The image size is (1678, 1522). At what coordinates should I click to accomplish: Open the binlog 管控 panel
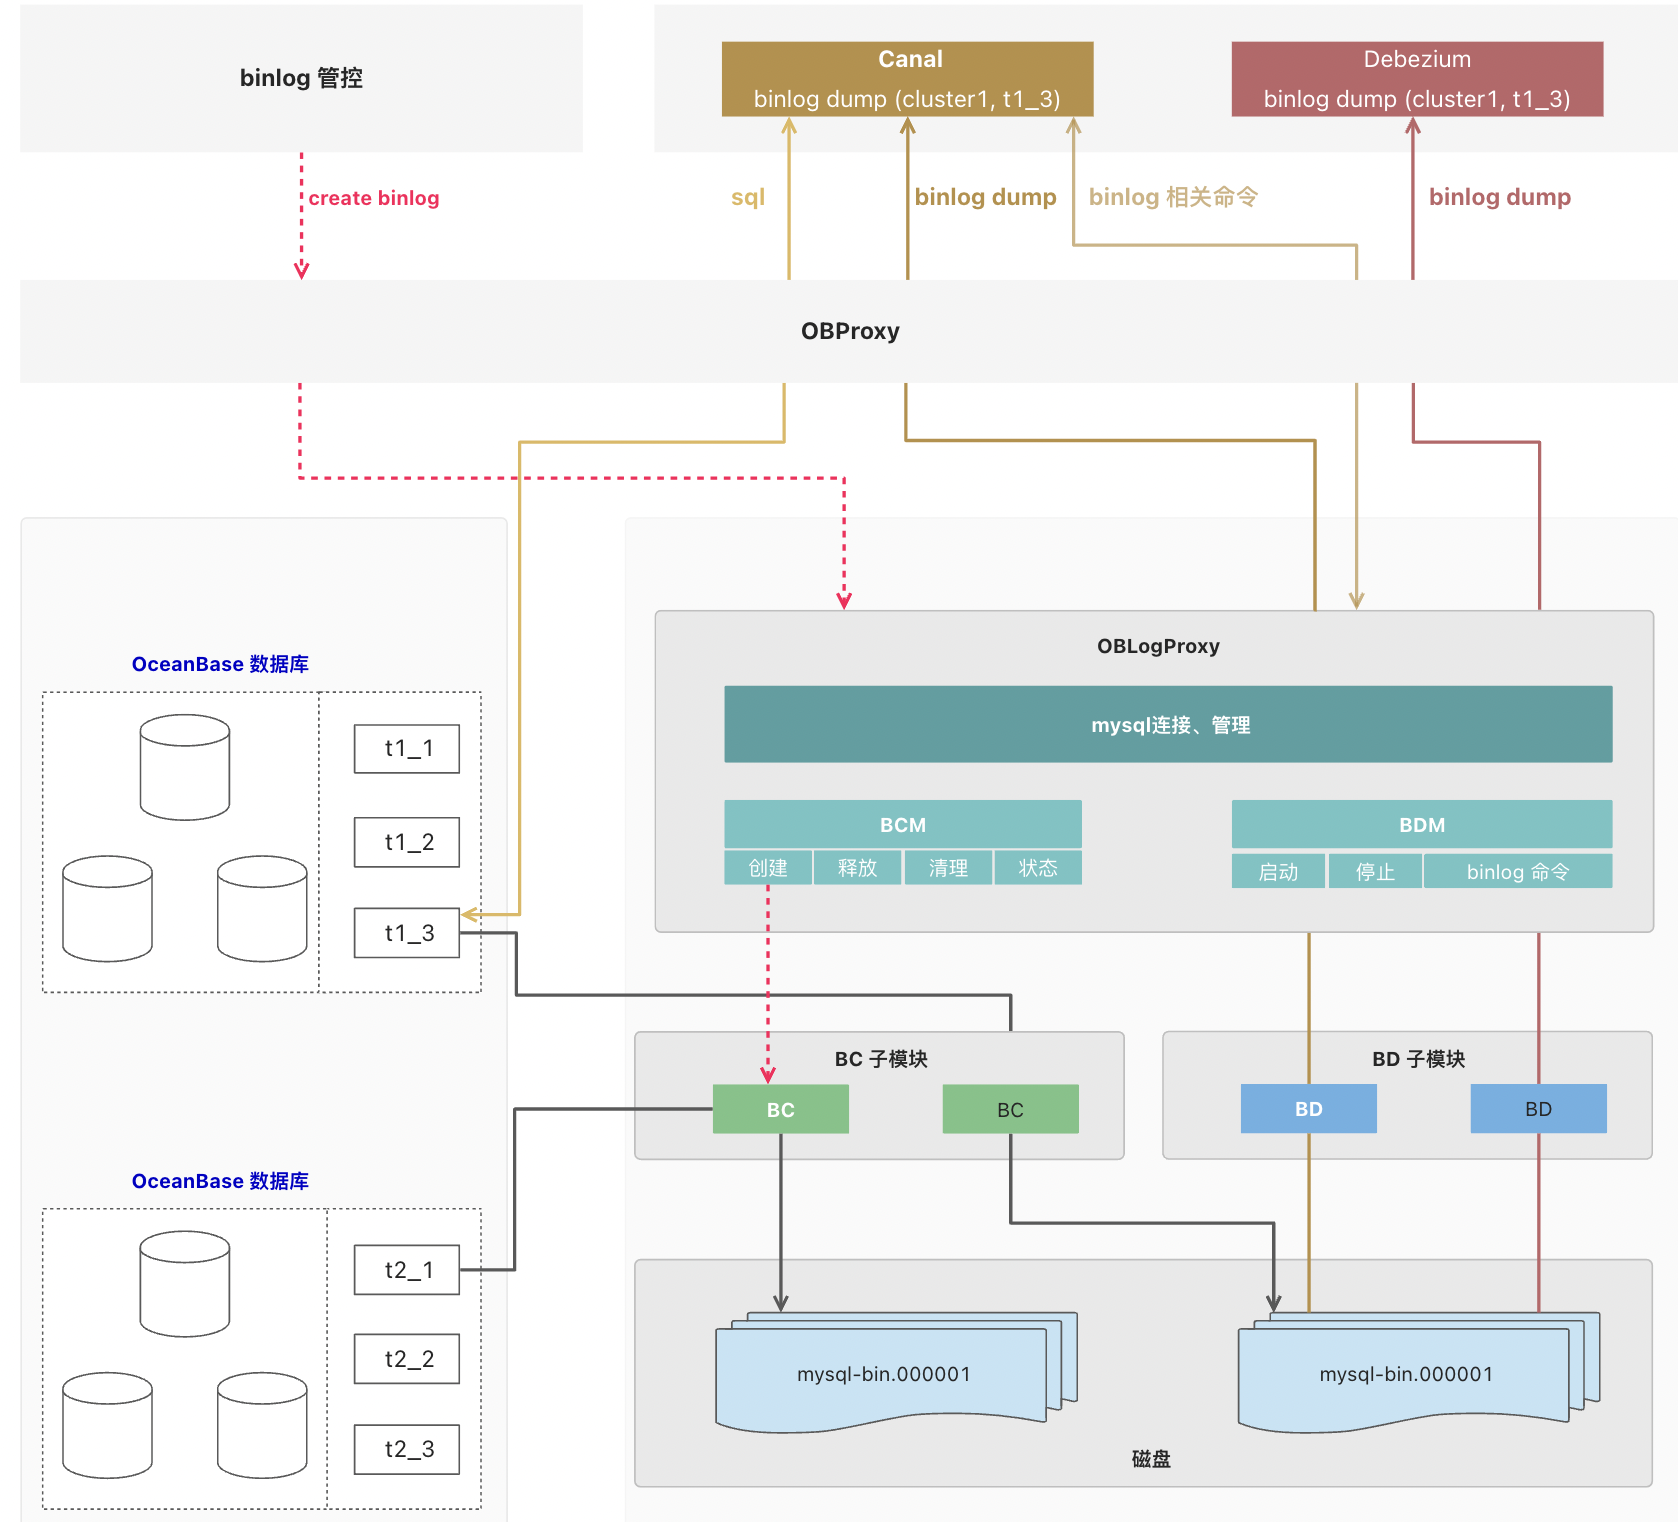tap(300, 77)
